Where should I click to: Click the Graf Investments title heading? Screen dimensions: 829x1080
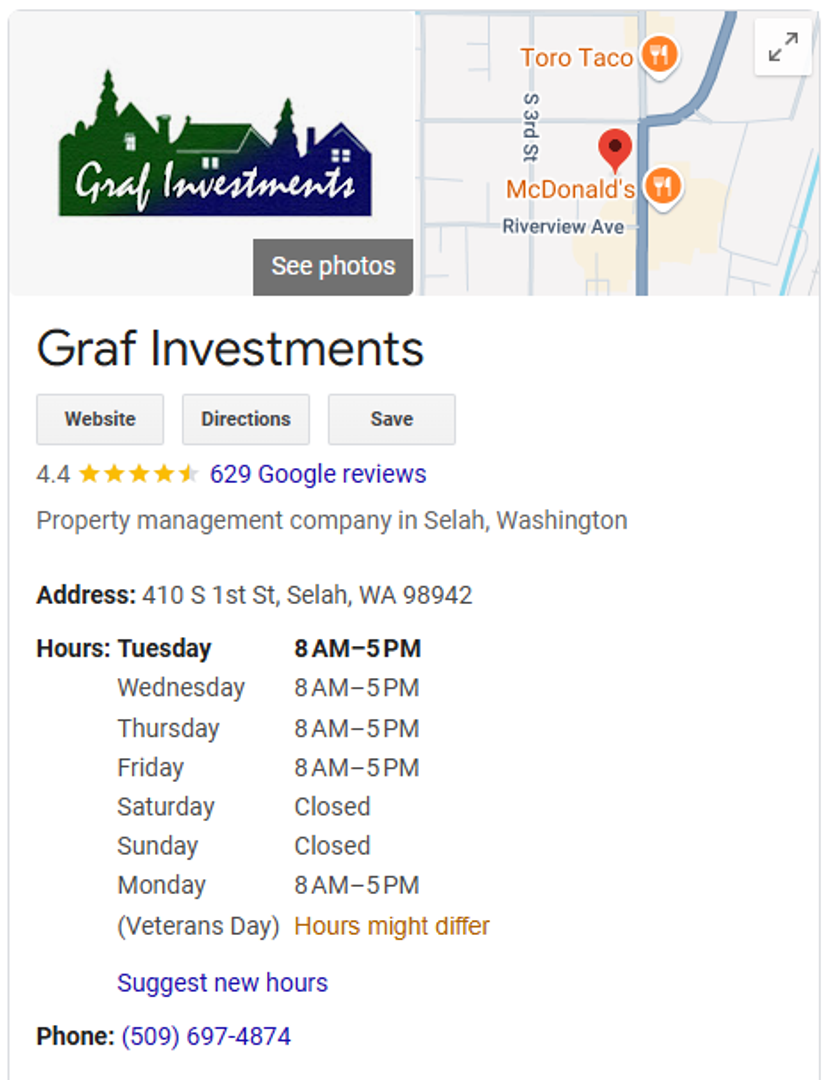230,349
